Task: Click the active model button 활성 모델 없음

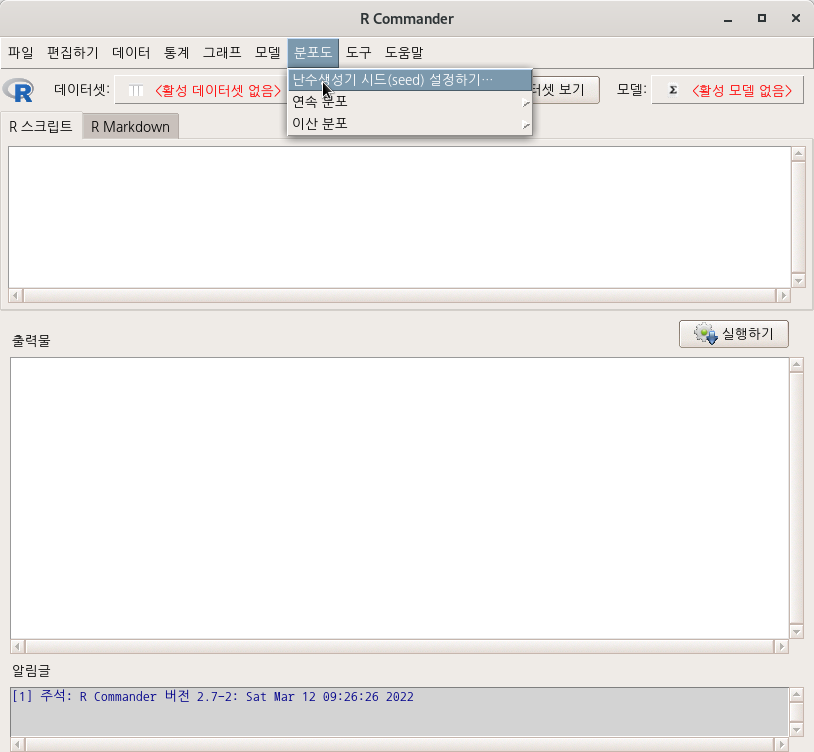Action: 727,90
